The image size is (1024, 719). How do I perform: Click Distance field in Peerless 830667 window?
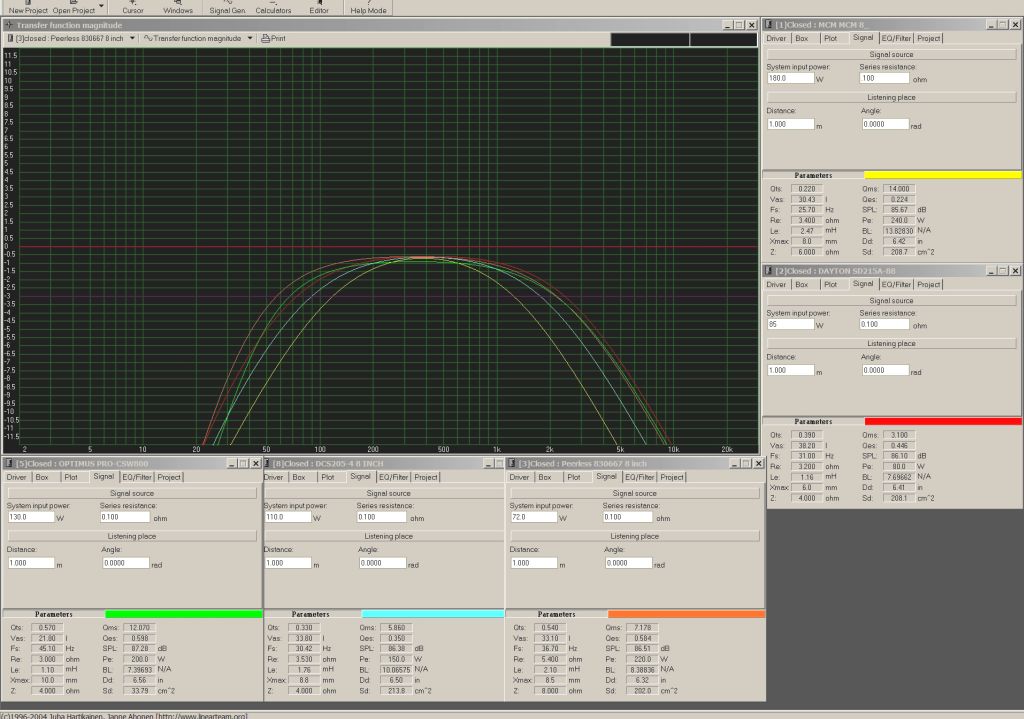coord(534,563)
